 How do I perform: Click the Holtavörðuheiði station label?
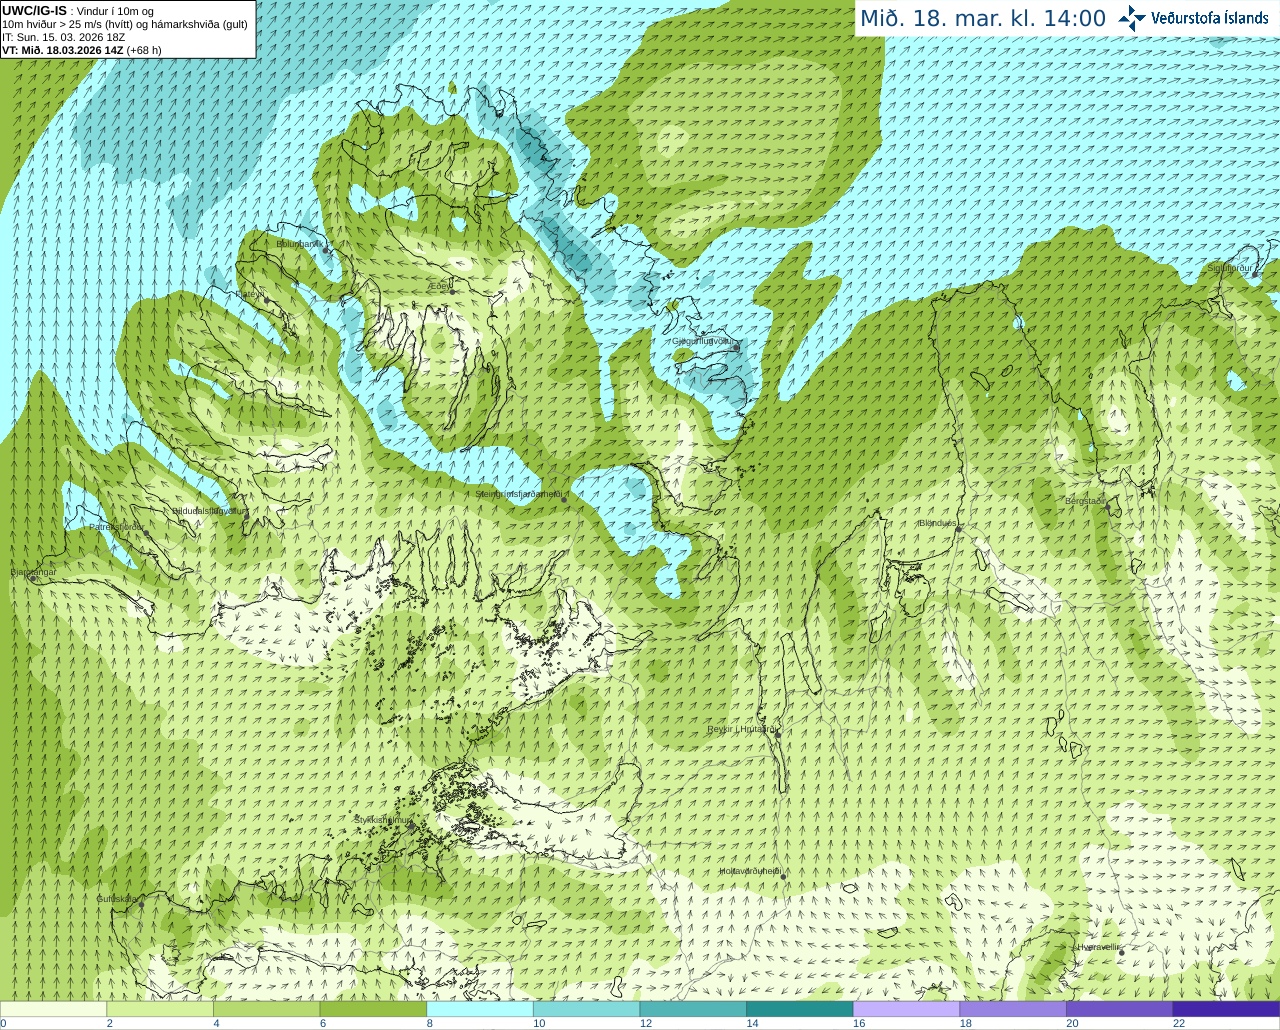[x=750, y=871]
